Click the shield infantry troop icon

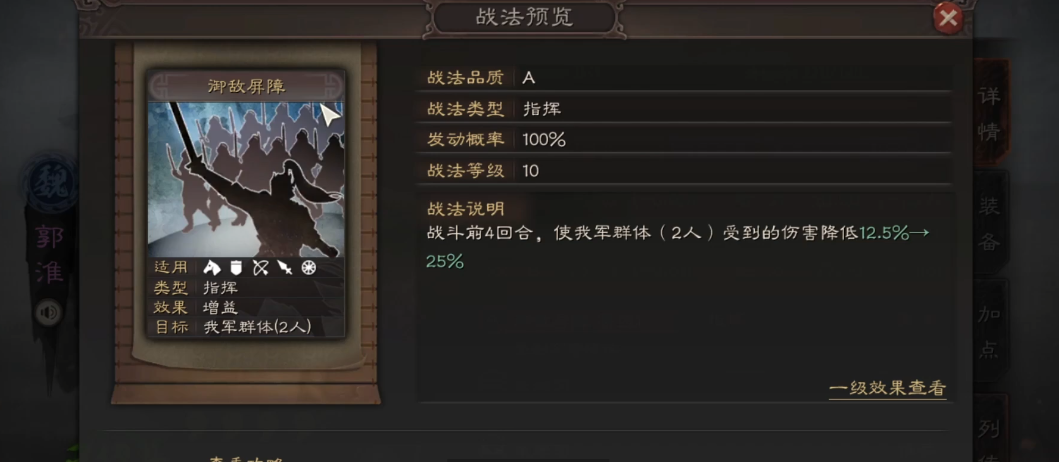(x=236, y=268)
